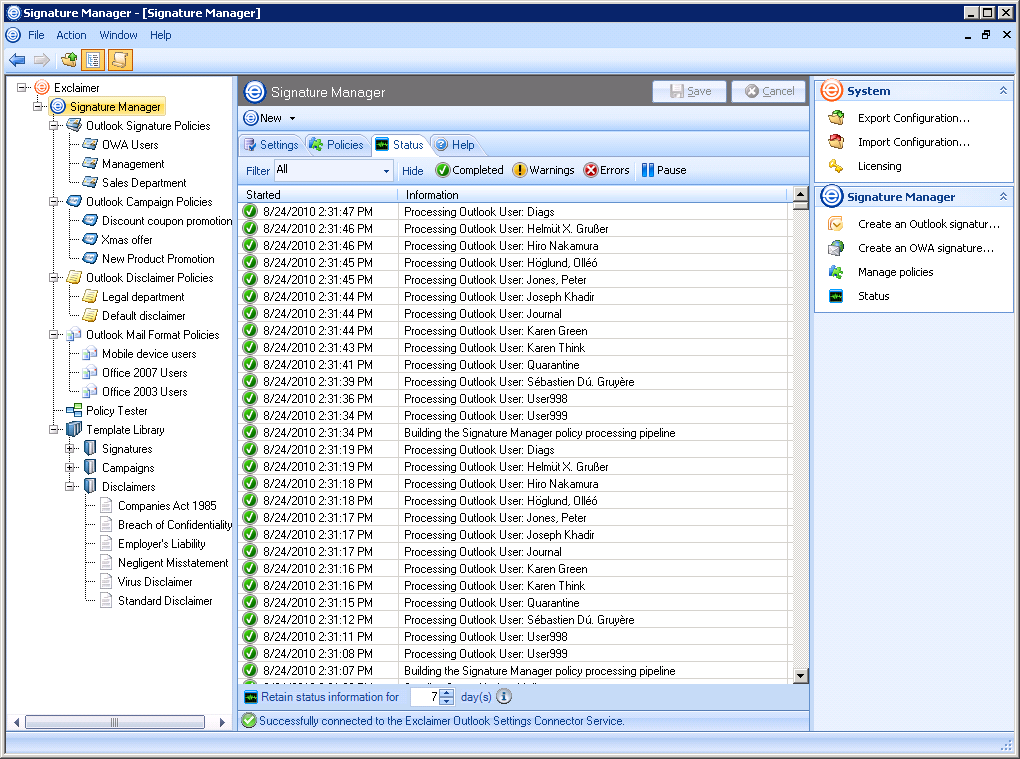Screen dimensions: 1020x759
Task: Click the Up one level toolbar icon
Action: [69, 60]
